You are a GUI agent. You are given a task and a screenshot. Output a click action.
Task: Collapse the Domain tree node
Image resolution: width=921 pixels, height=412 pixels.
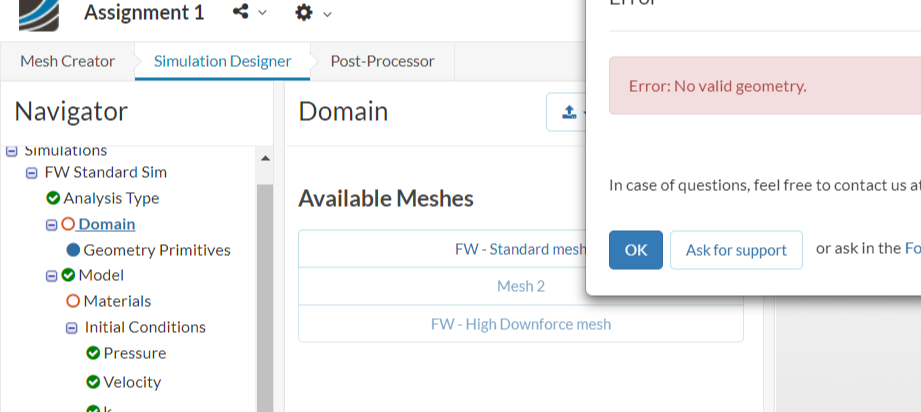52,225
